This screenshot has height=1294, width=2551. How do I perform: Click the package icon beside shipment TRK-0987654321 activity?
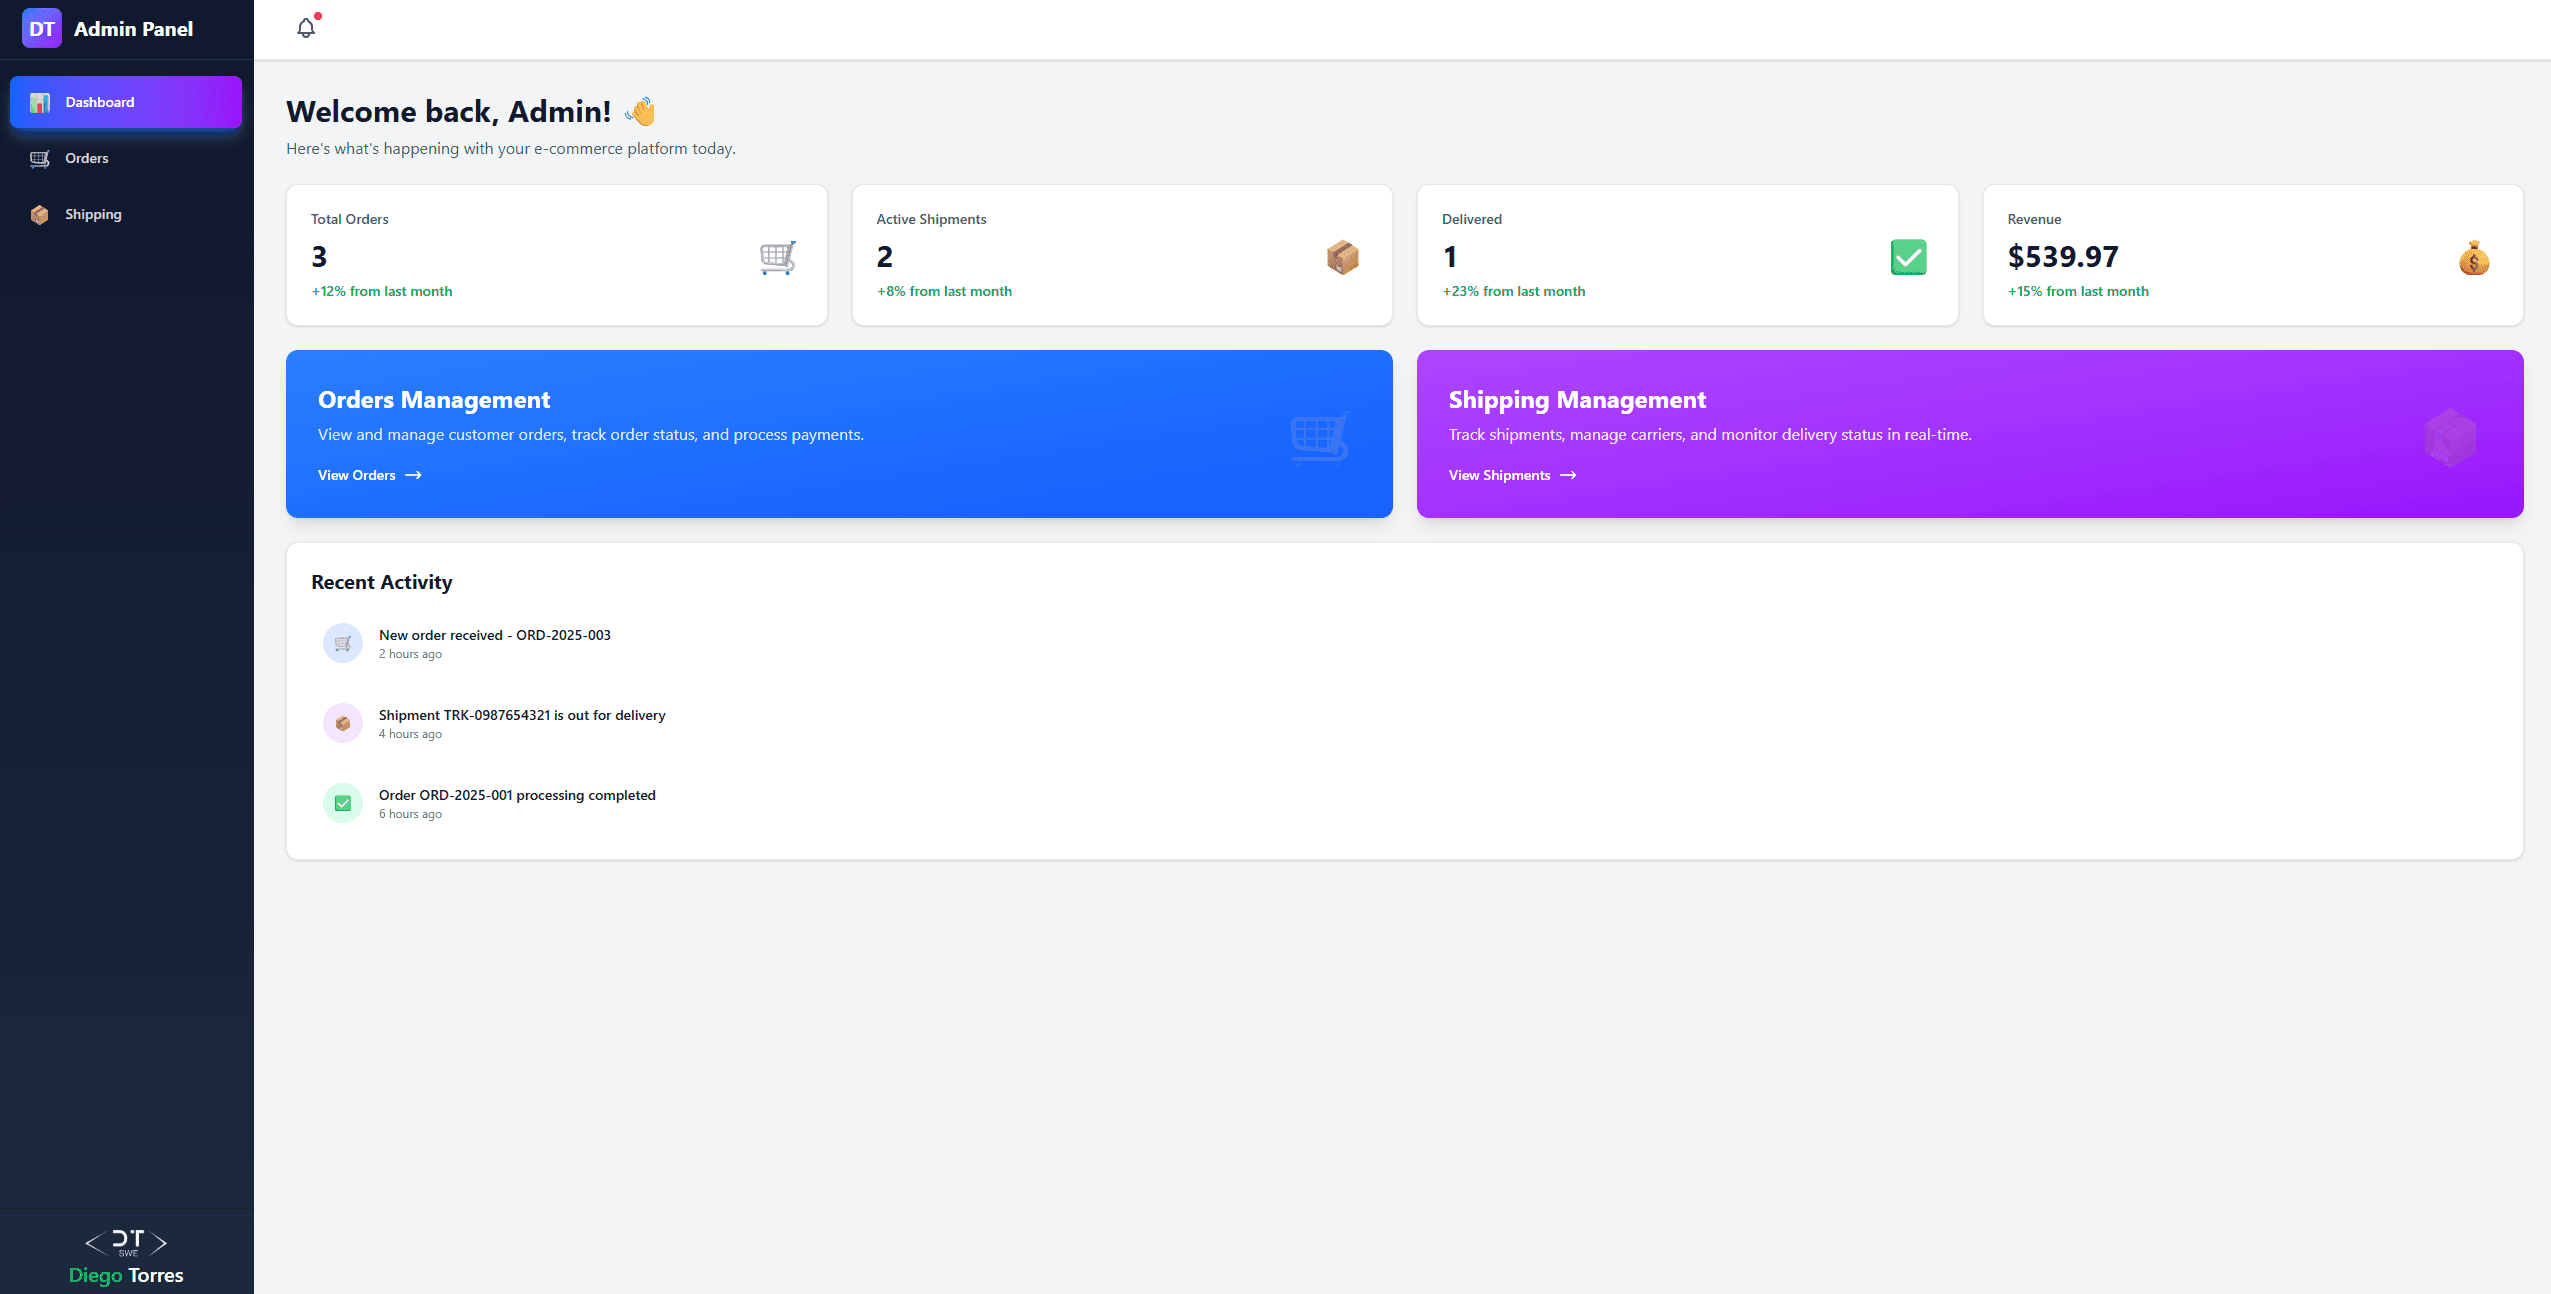click(343, 722)
